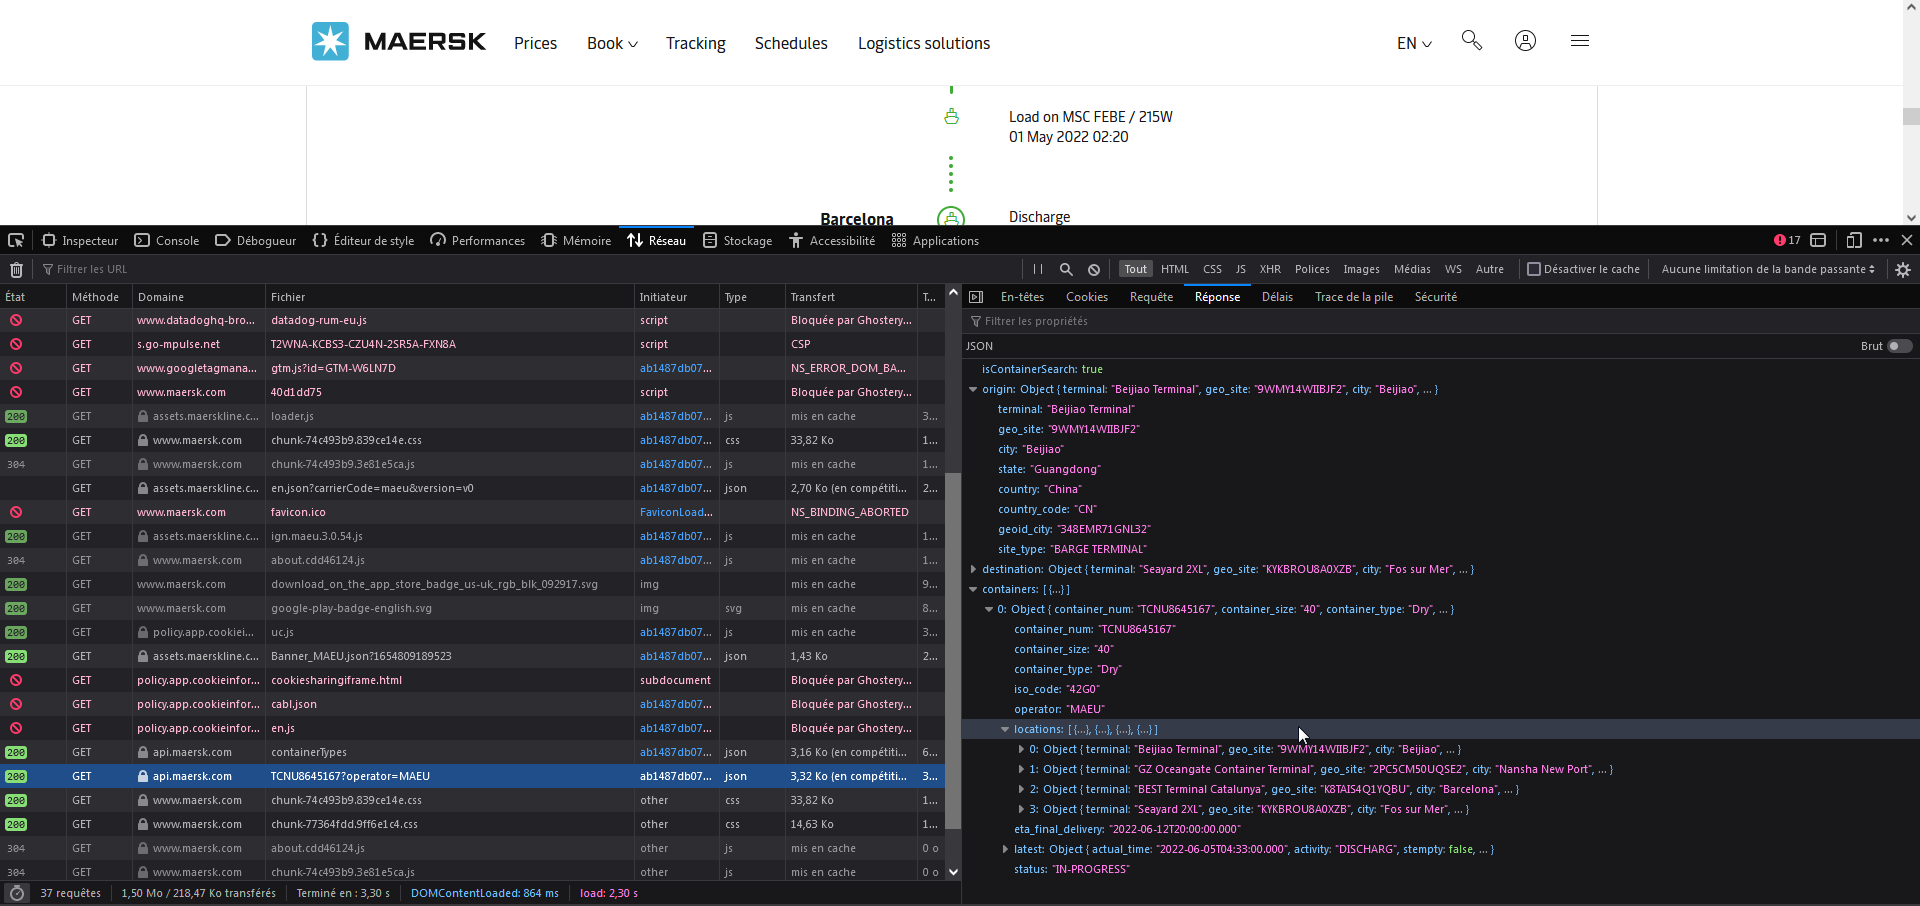Viewport: 1920px width, 906px height.
Task: Open the Console panel
Action: 167,240
